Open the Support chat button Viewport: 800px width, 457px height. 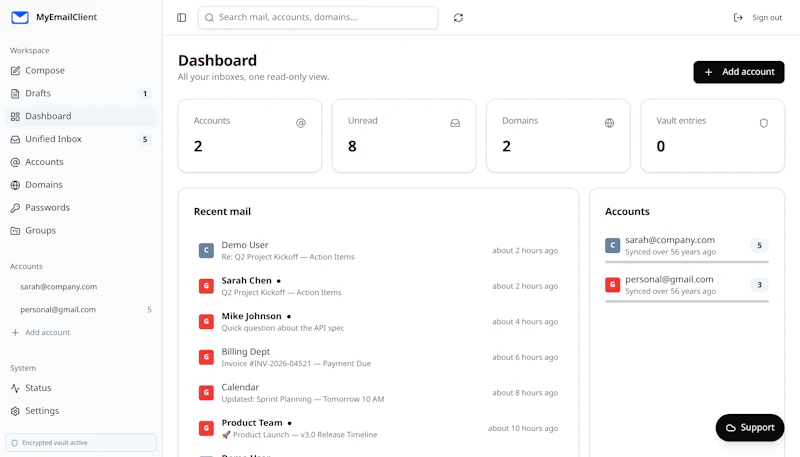pos(750,427)
